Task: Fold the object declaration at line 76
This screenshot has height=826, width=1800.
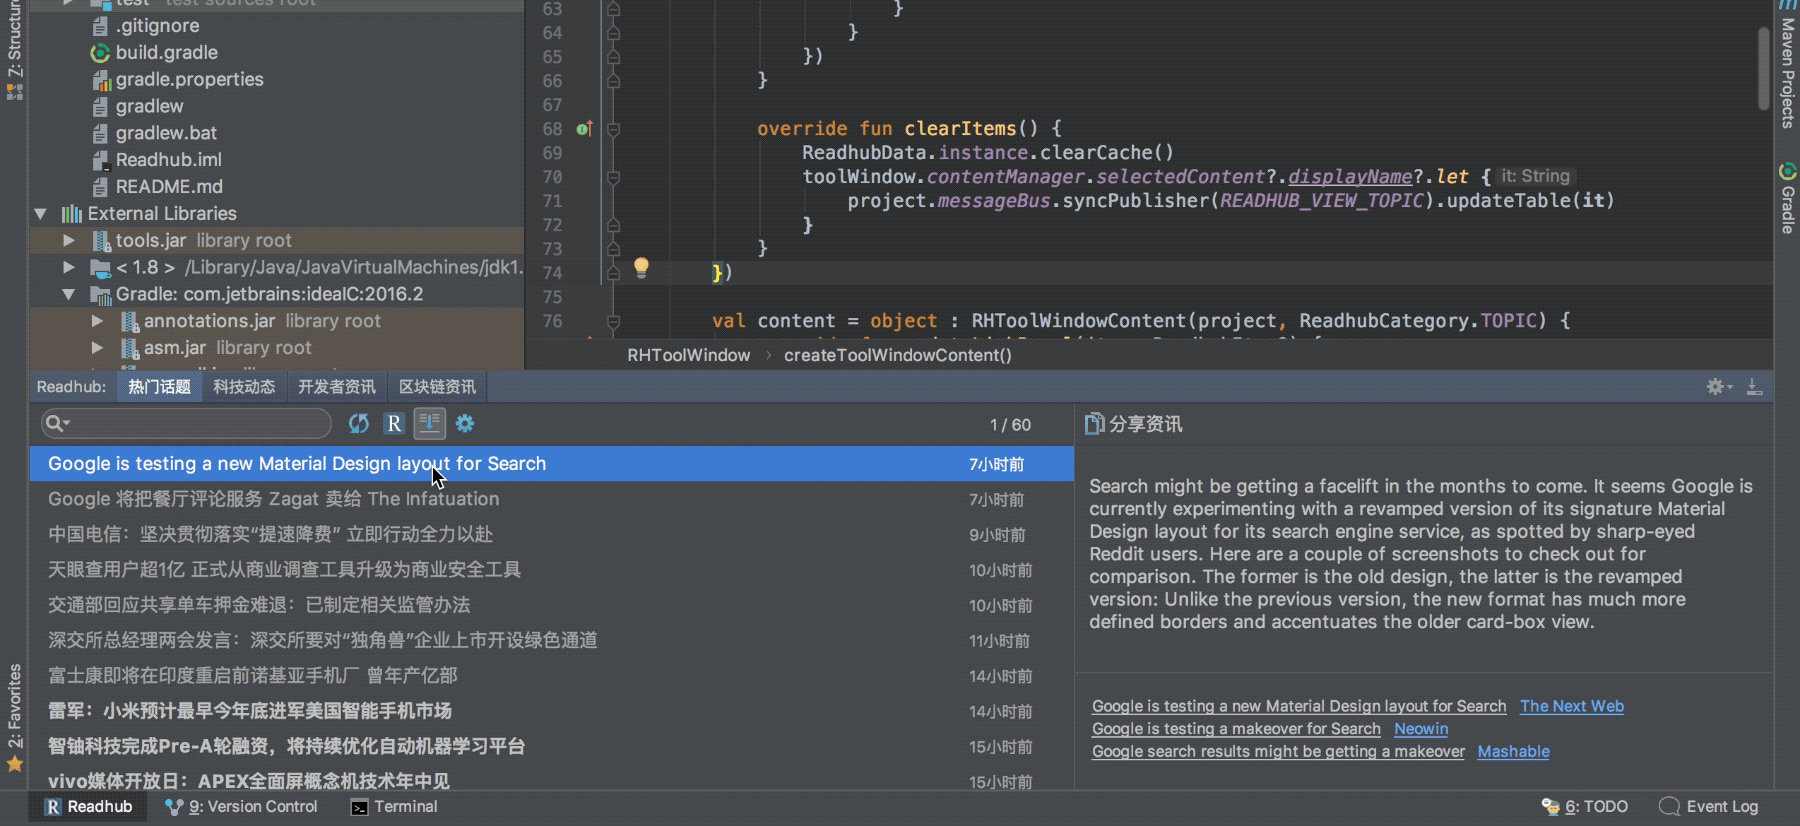Action: (613, 321)
